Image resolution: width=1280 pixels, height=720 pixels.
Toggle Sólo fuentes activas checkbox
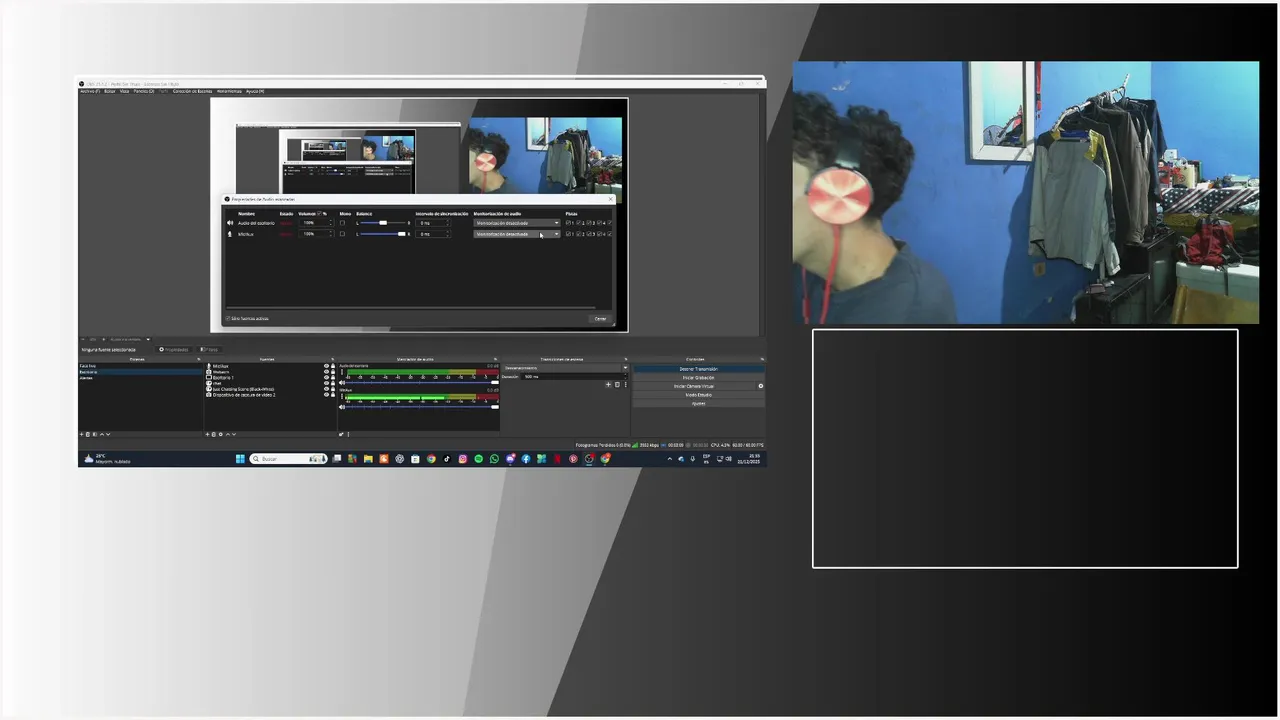(228, 318)
